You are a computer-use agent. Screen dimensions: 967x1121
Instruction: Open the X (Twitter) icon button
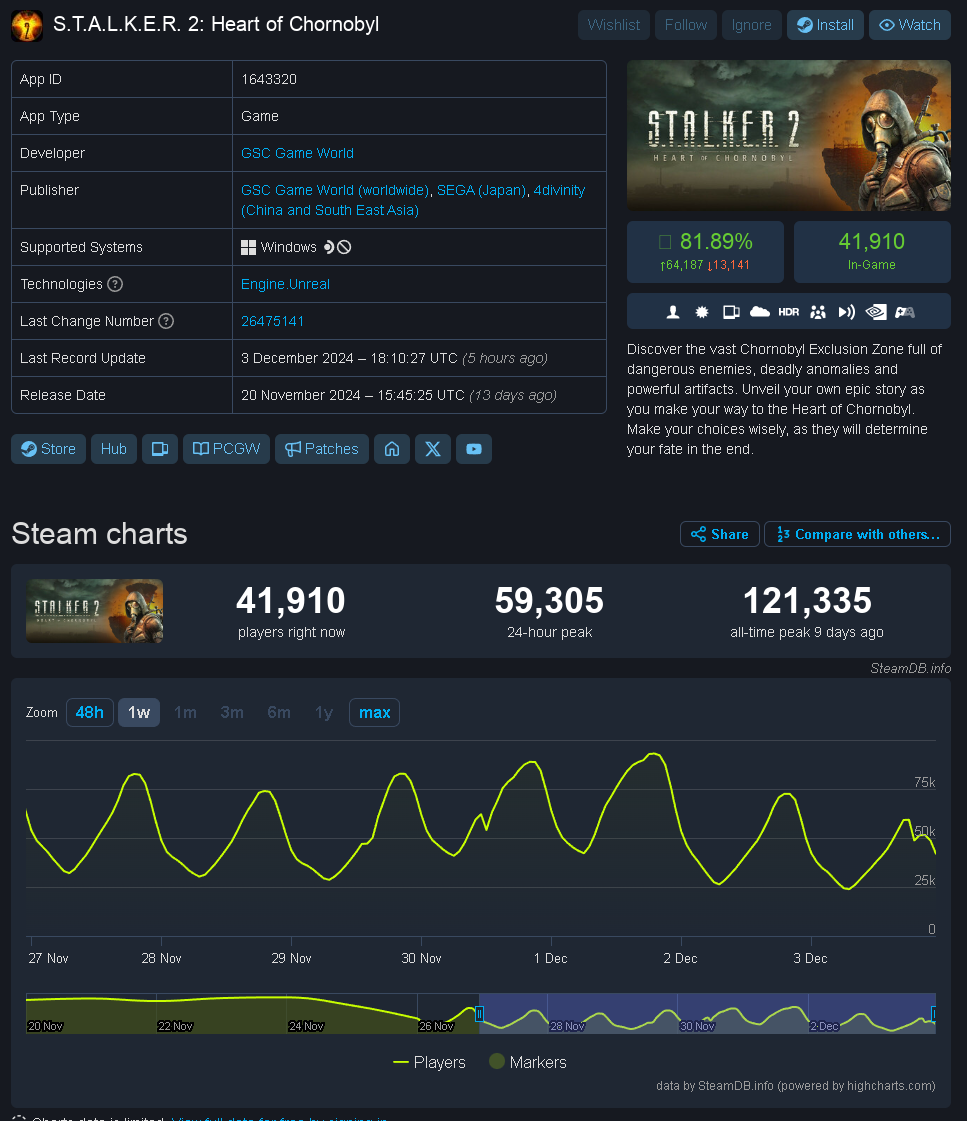[x=433, y=449]
